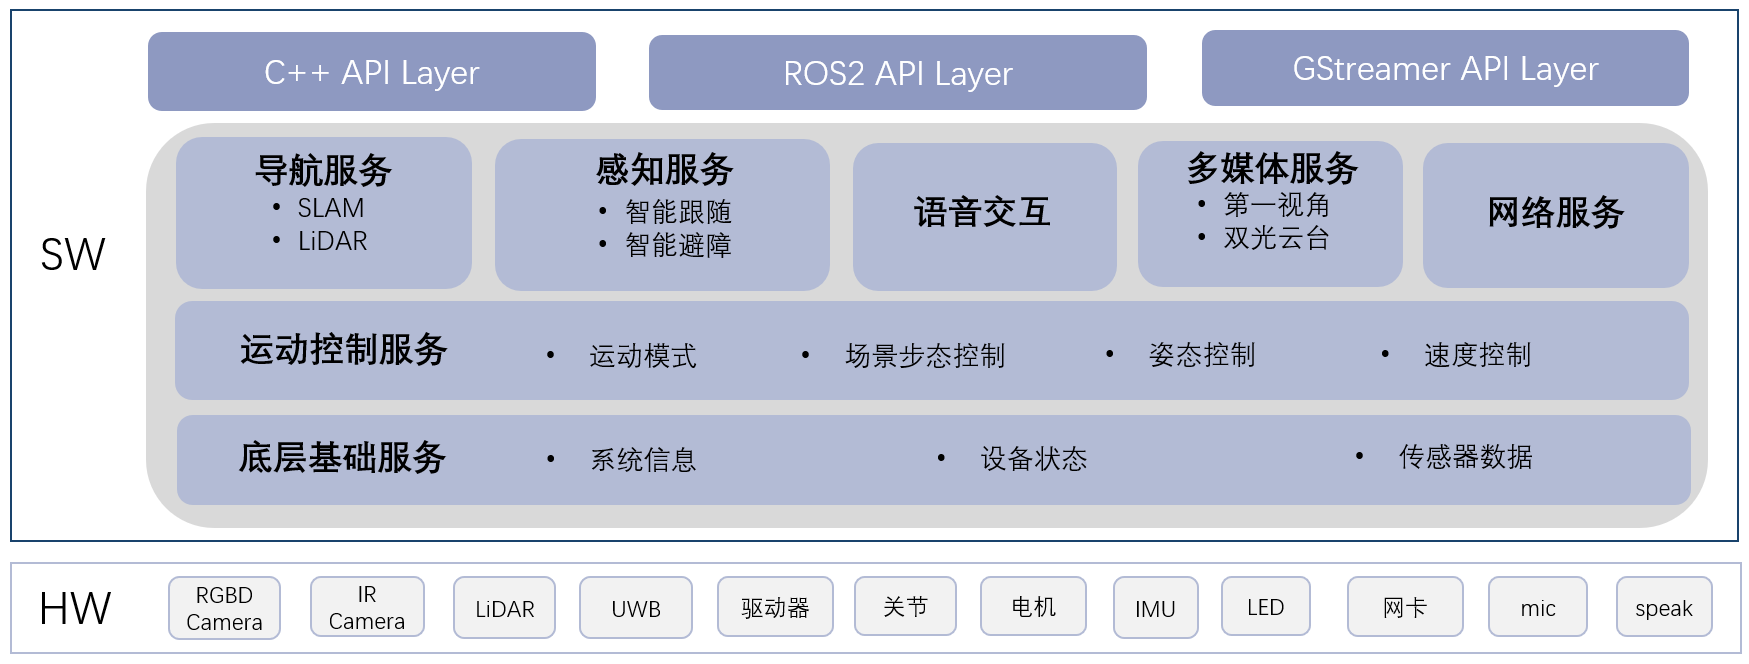
Task: Click the 双光云台 bullet item
Action: 1277,238
